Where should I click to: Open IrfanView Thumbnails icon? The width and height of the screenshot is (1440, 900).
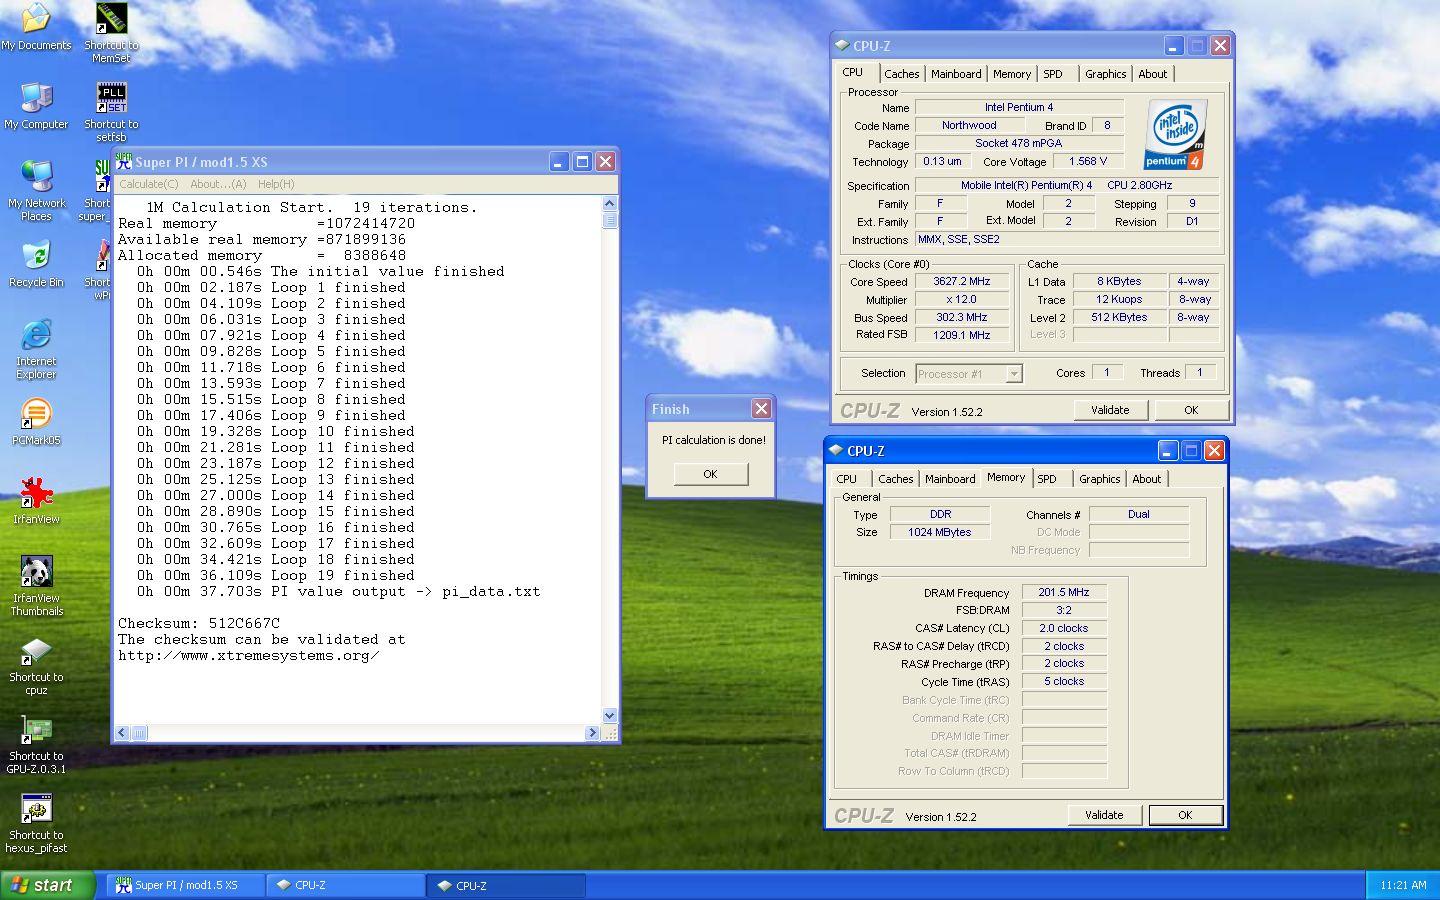point(36,586)
